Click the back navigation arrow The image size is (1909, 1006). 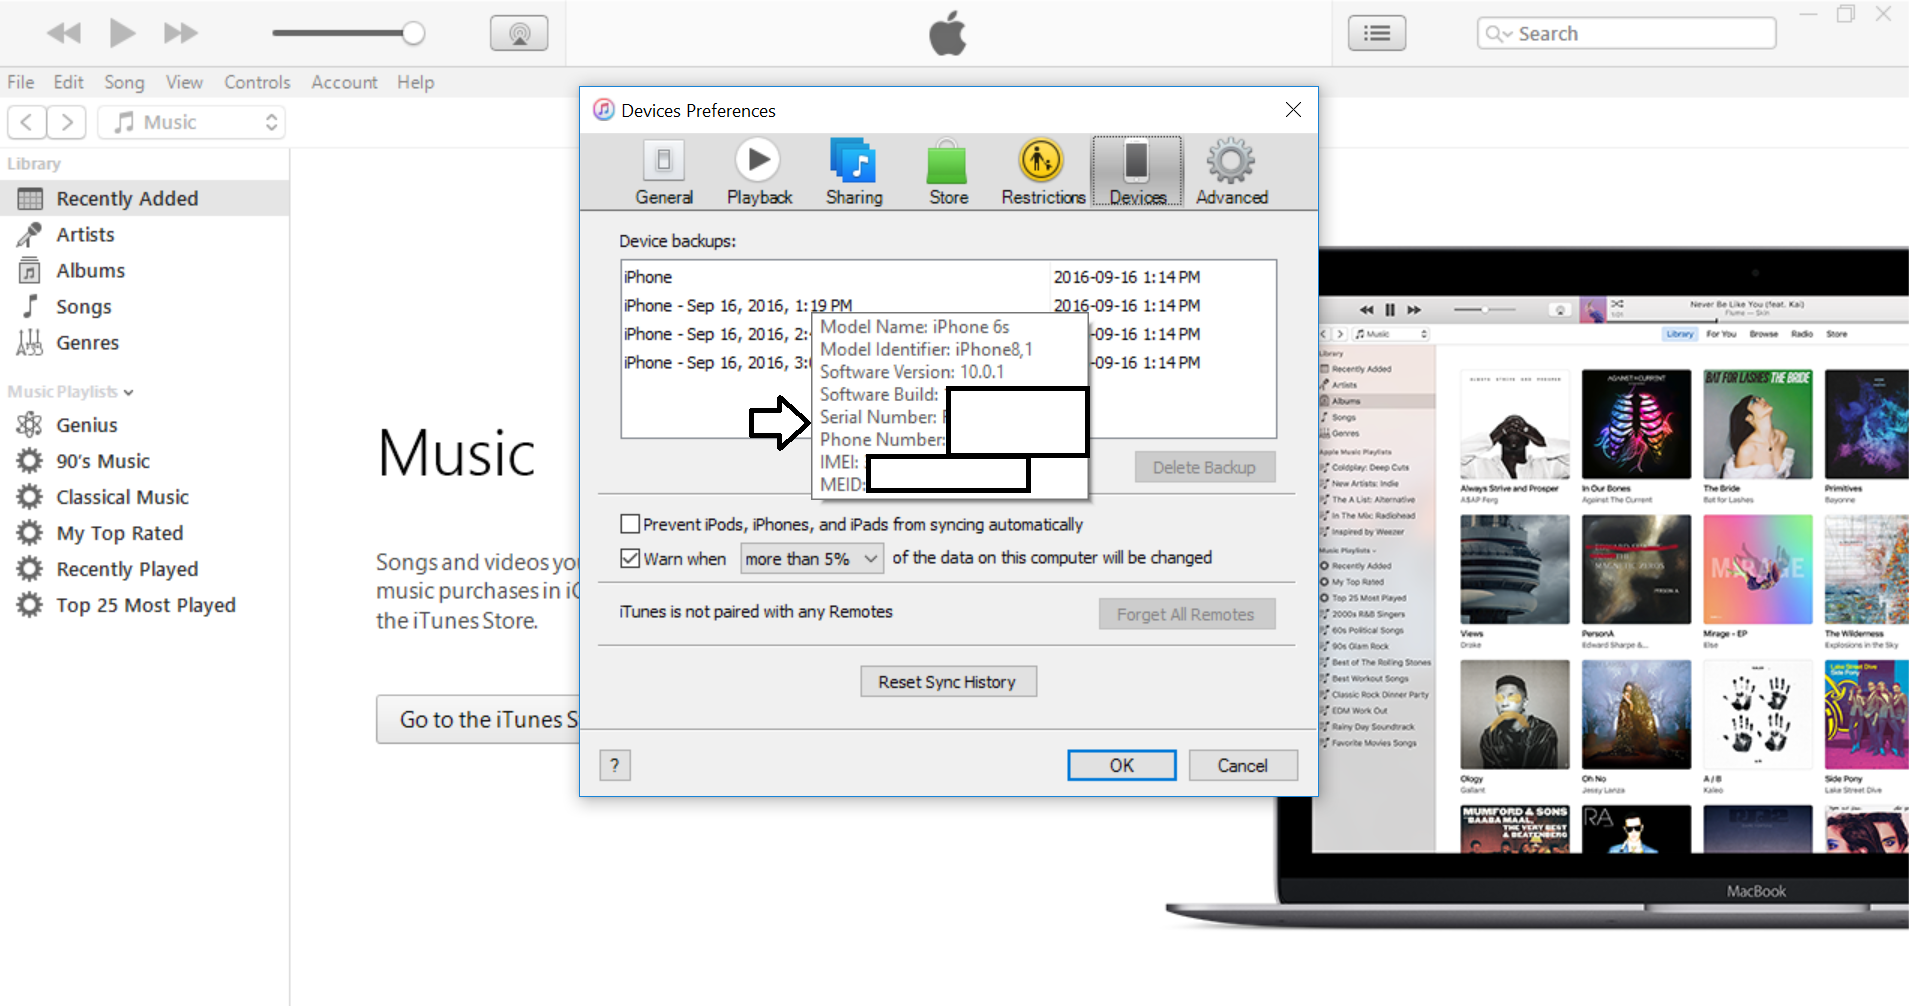click(x=27, y=122)
